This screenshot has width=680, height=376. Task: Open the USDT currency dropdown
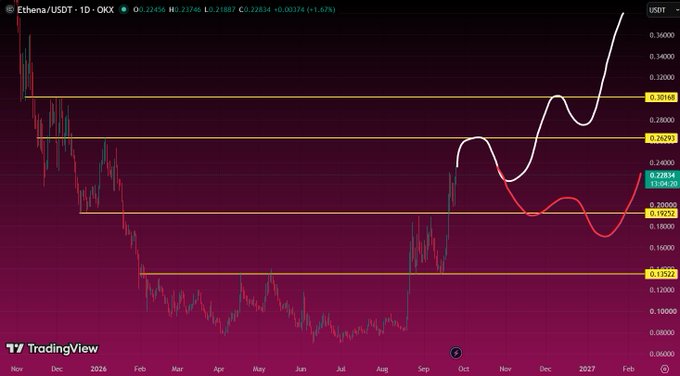click(663, 10)
